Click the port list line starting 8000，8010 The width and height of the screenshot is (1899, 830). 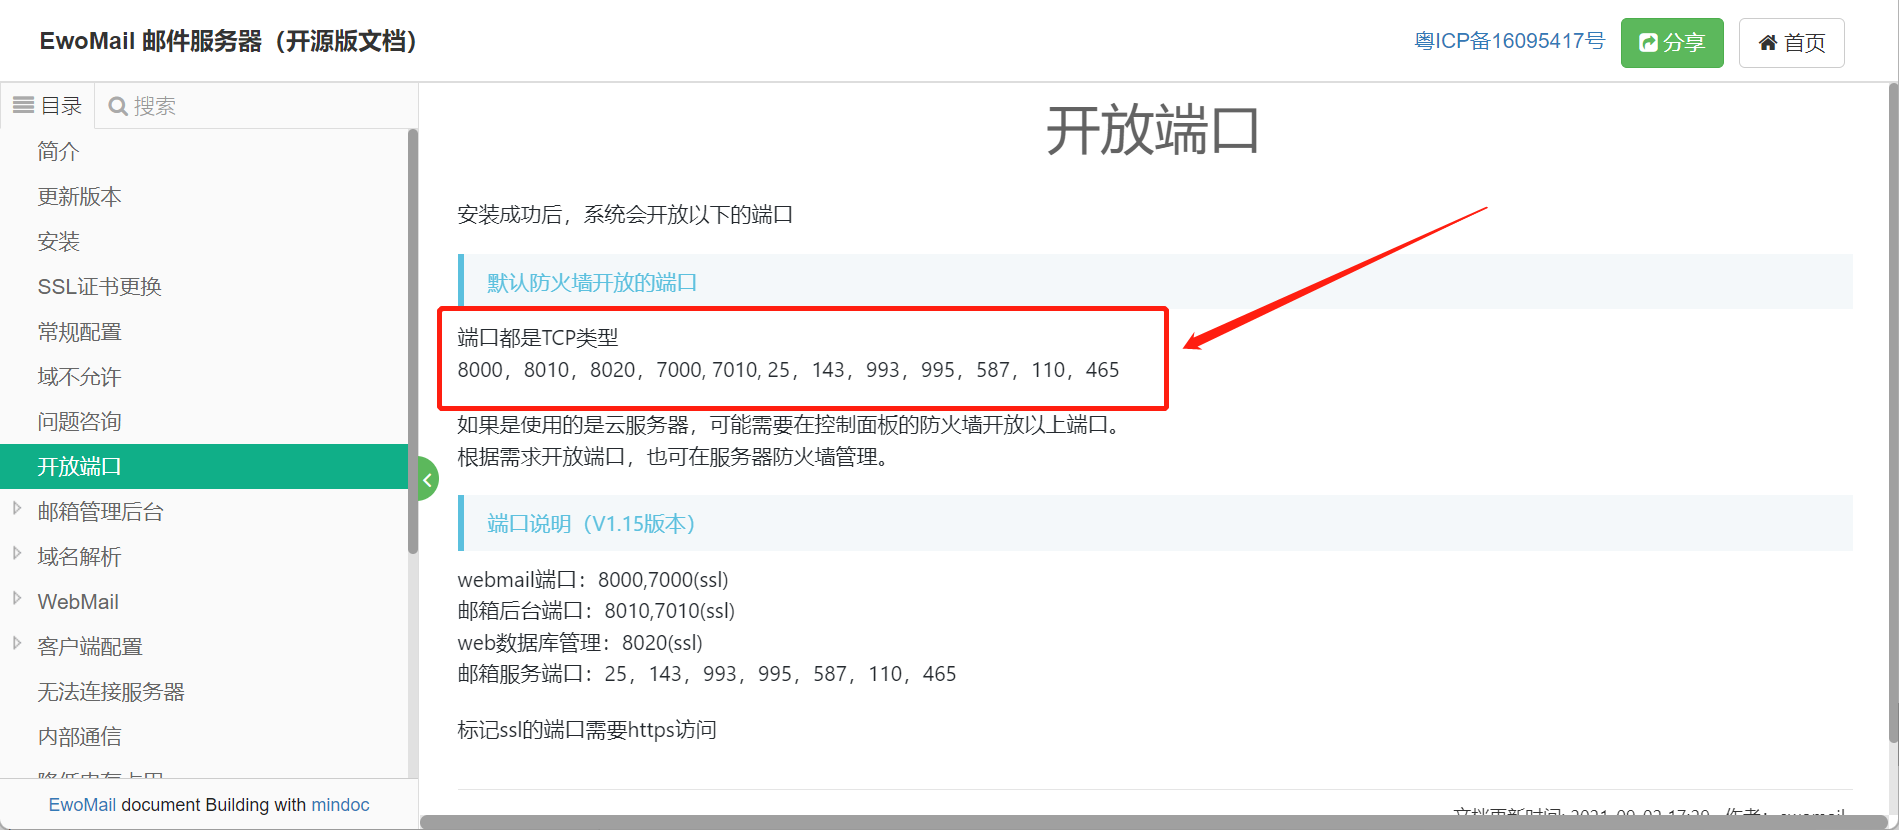(x=788, y=370)
